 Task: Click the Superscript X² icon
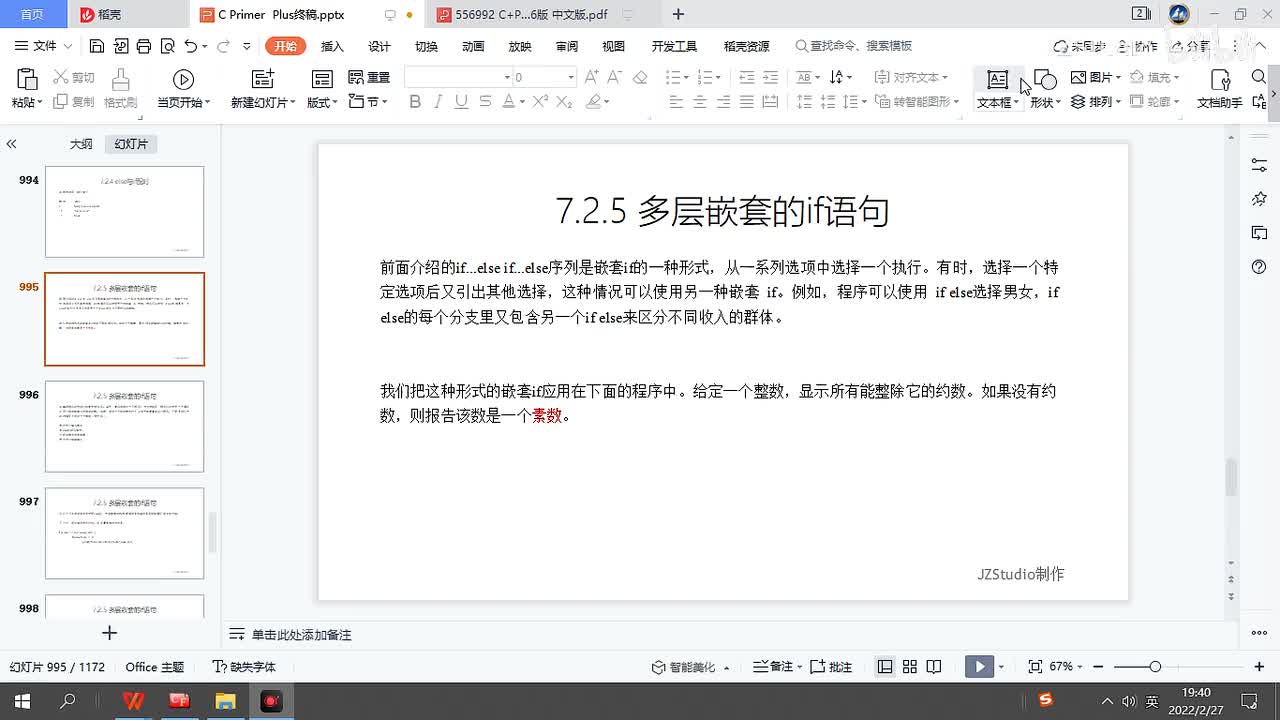(540, 101)
